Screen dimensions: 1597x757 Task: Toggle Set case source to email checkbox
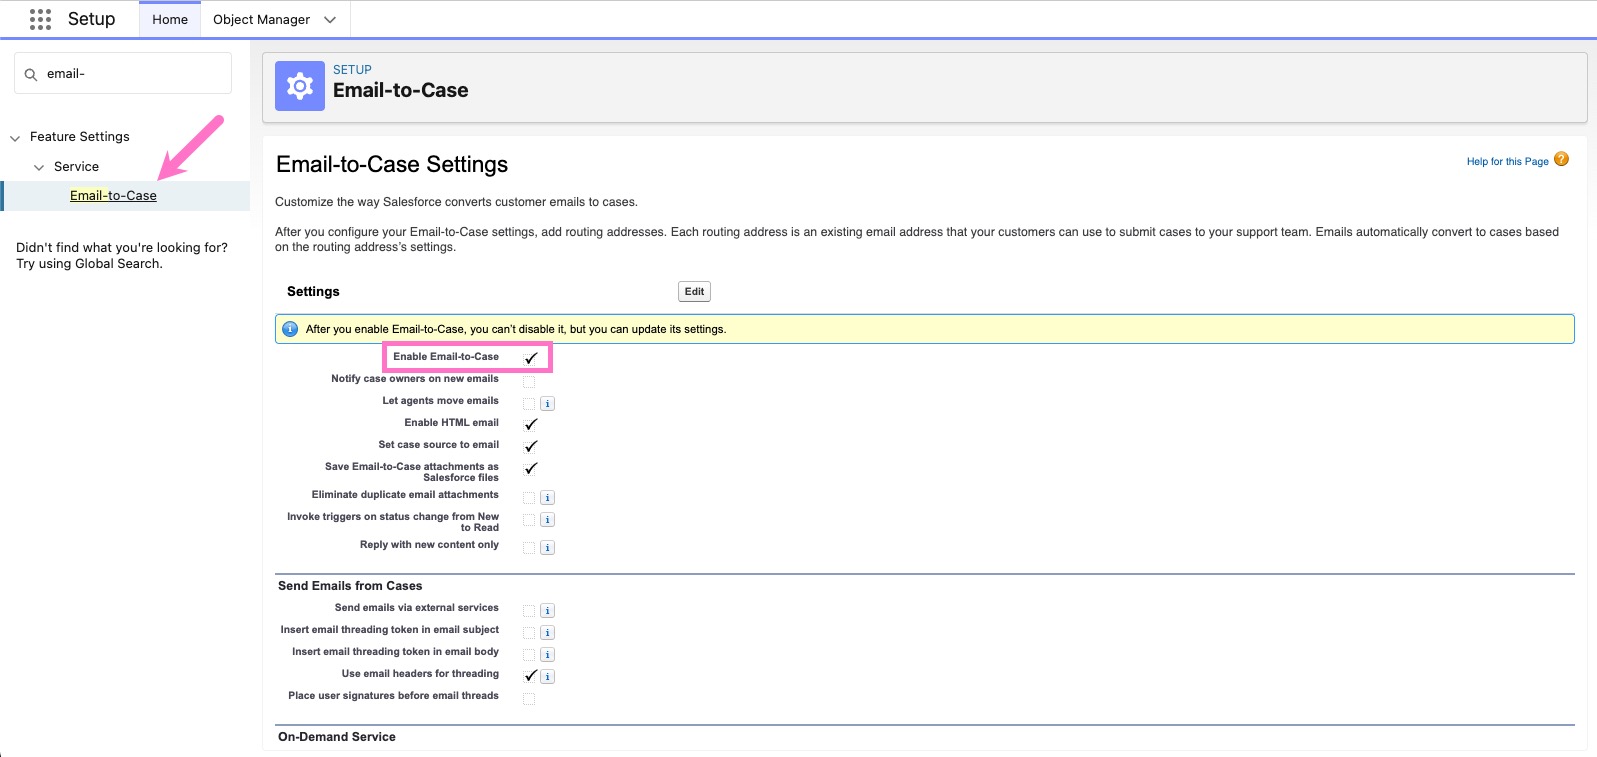(x=530, y=446)
